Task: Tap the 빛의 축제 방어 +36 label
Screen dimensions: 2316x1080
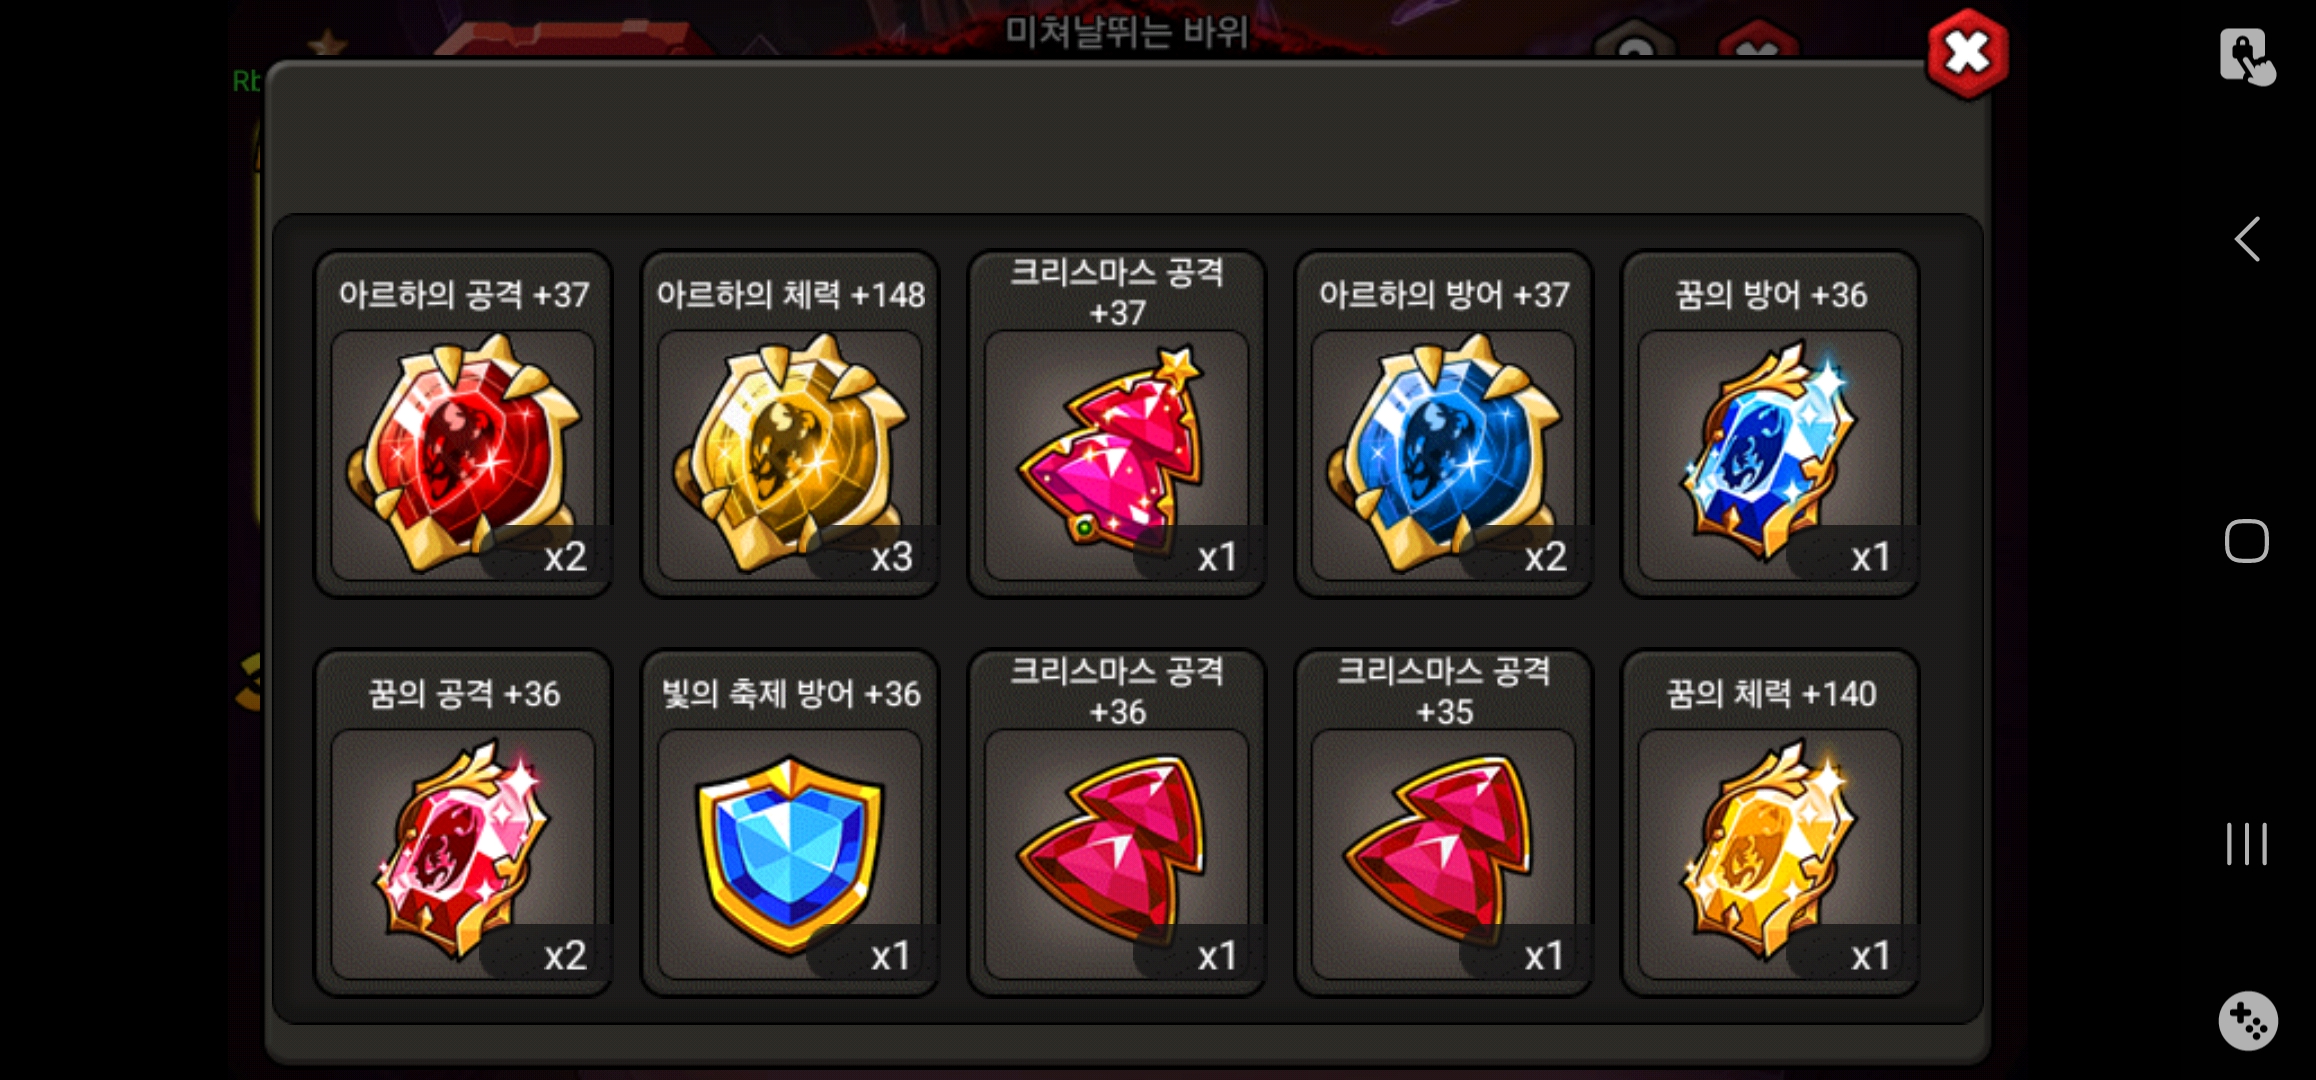Action: click(790, 694)
